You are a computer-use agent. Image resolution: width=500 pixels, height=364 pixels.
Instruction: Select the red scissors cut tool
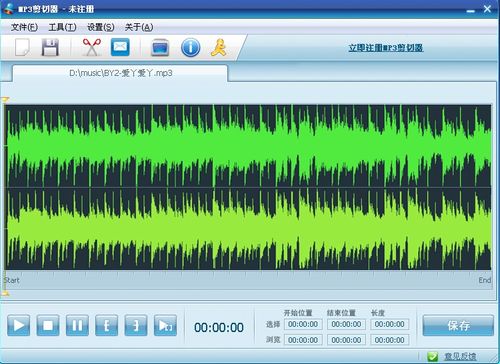coord(91,47)
